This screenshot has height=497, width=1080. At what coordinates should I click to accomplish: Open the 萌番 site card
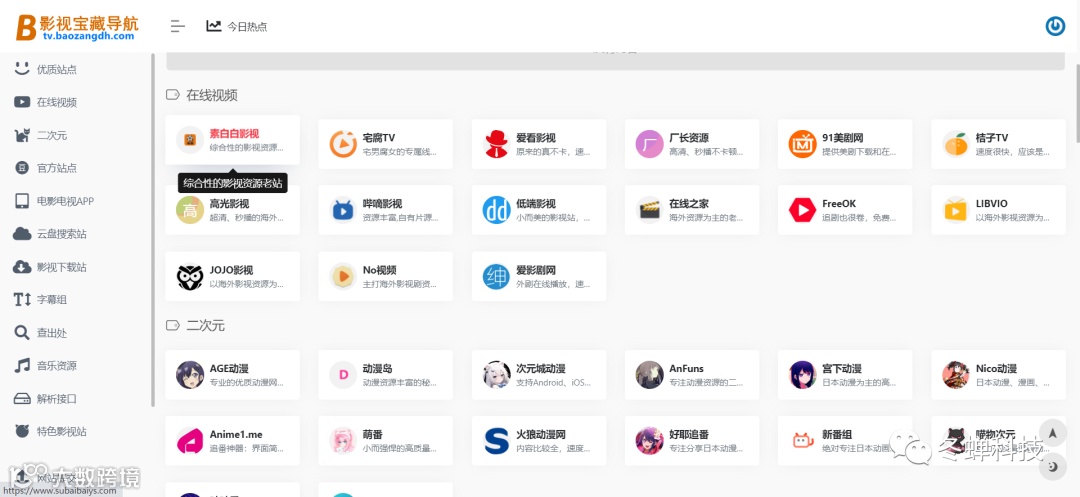tap(386, 441)
